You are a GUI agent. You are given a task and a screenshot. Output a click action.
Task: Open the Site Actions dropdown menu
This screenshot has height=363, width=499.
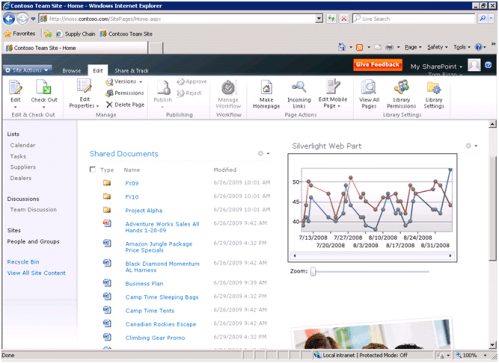point(27,70)
